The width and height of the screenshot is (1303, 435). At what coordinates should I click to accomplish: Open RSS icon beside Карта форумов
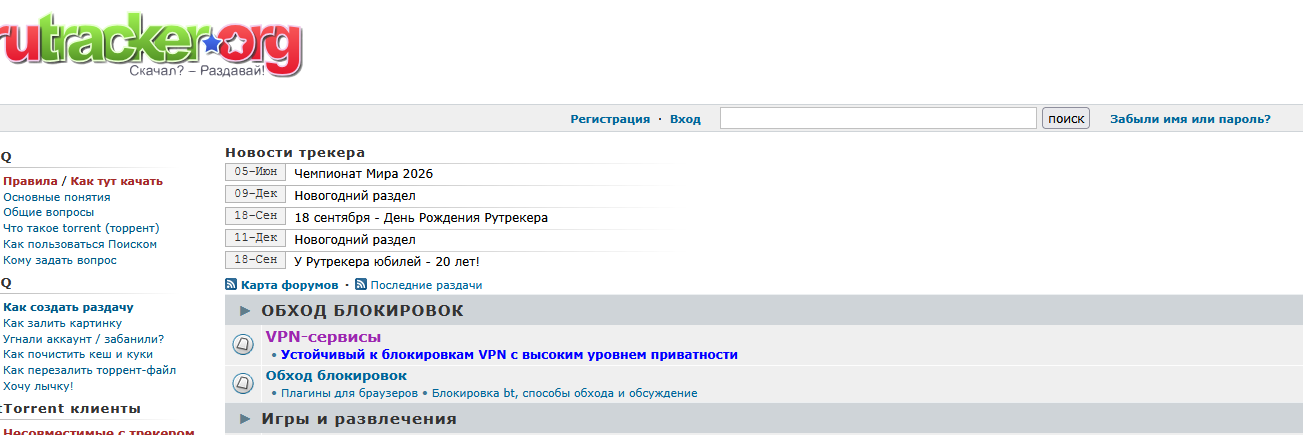[231, 285]
